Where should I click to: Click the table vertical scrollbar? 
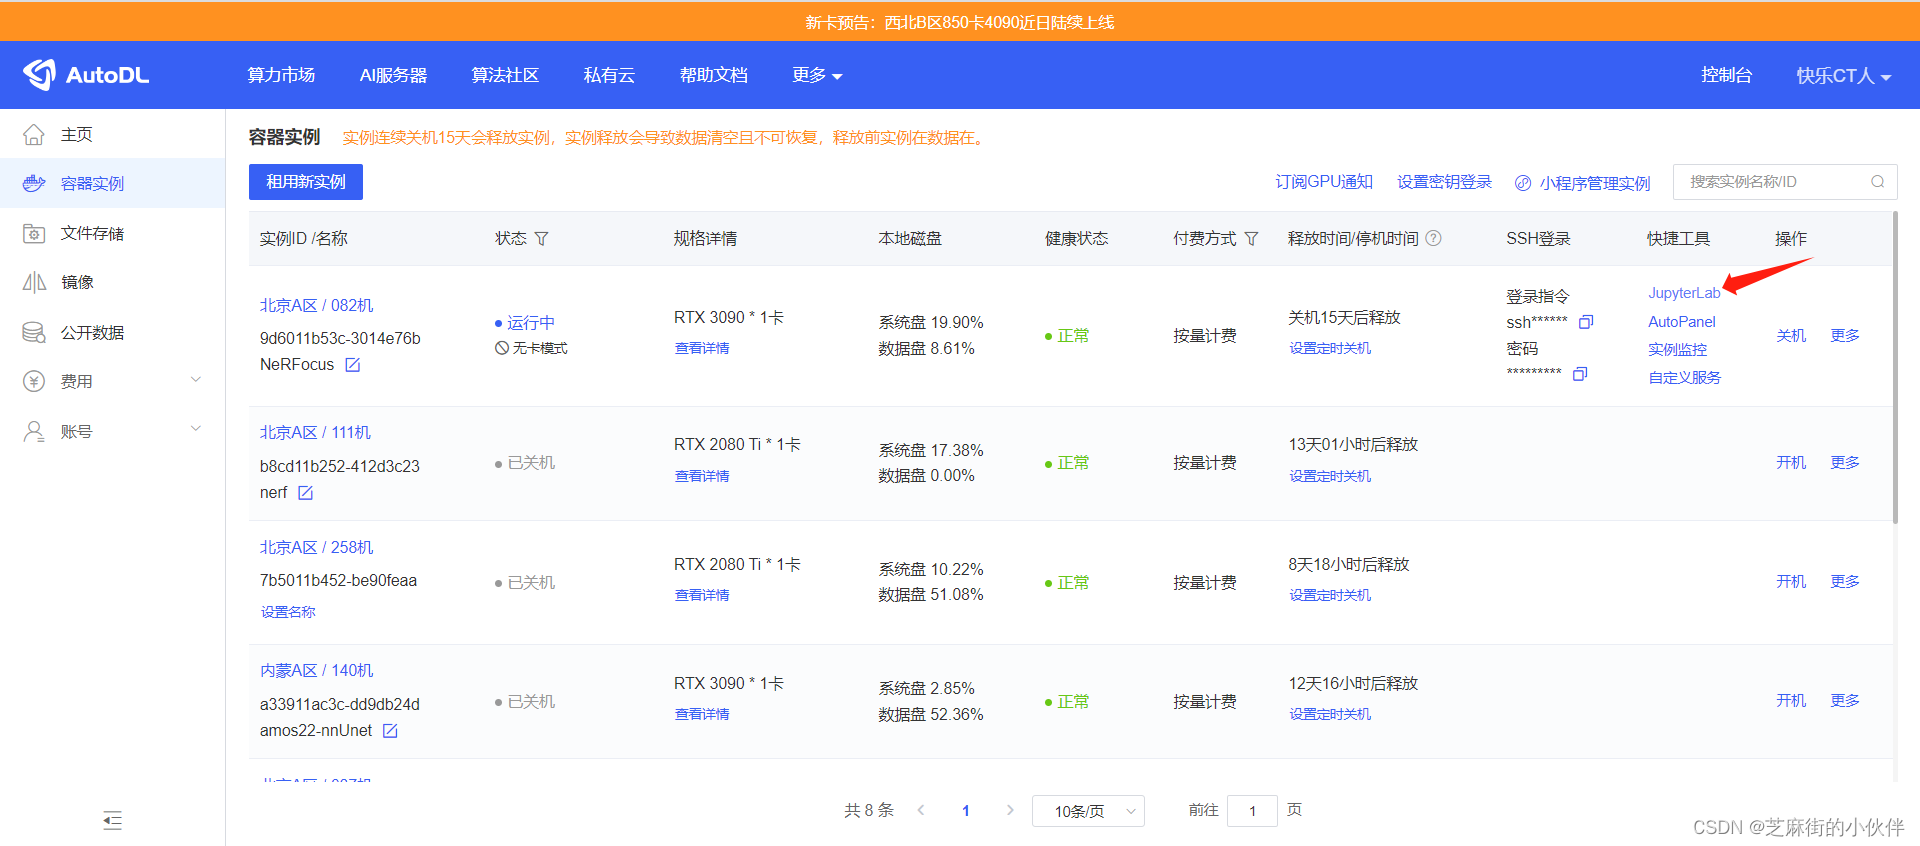pyautogui.click(x=1895, y=368)
